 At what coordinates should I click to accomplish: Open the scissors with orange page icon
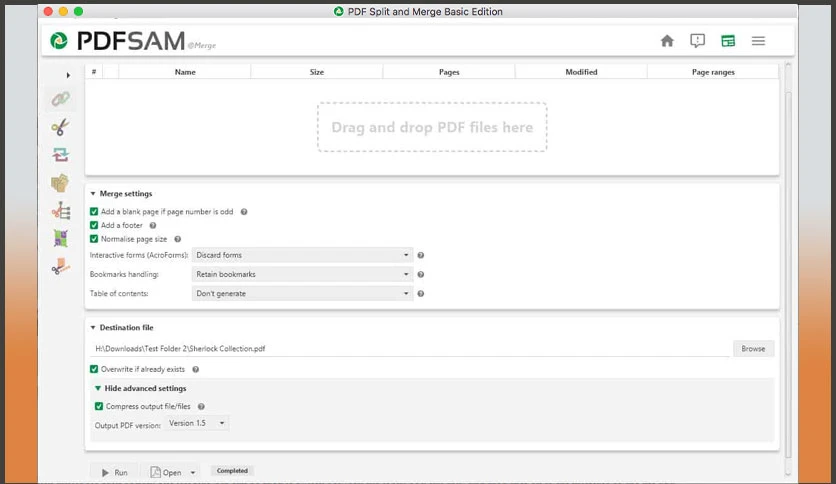click(x=60, y=267)
